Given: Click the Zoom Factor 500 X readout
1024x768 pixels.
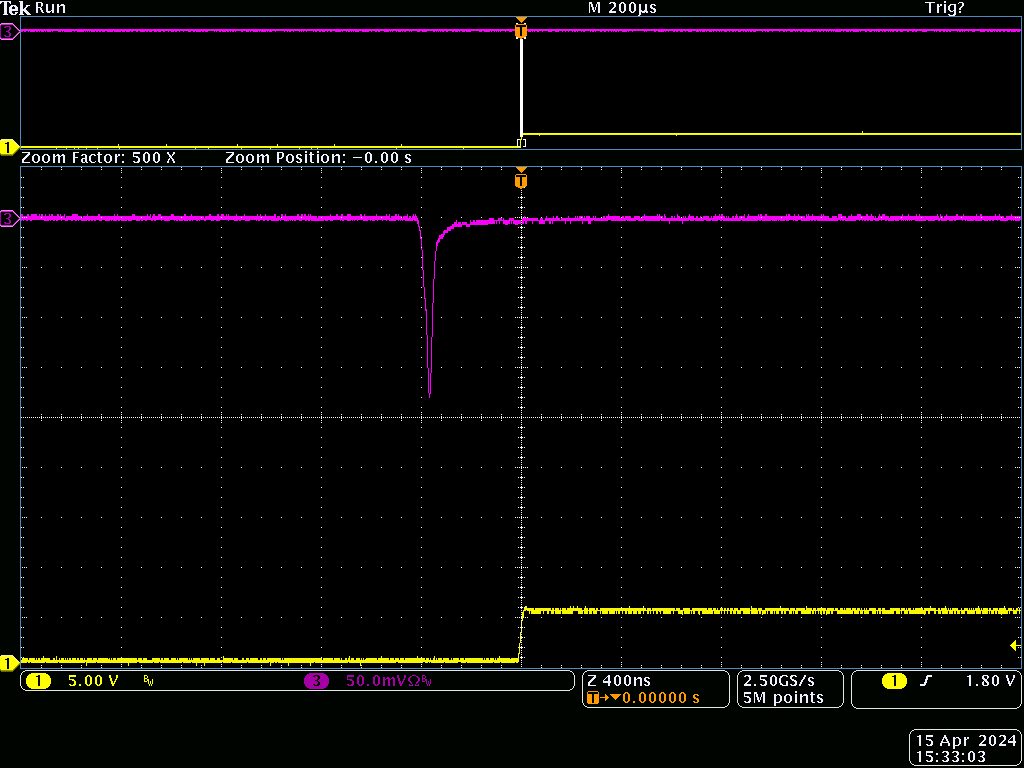Looking at the screenshot, I should 98,158.
